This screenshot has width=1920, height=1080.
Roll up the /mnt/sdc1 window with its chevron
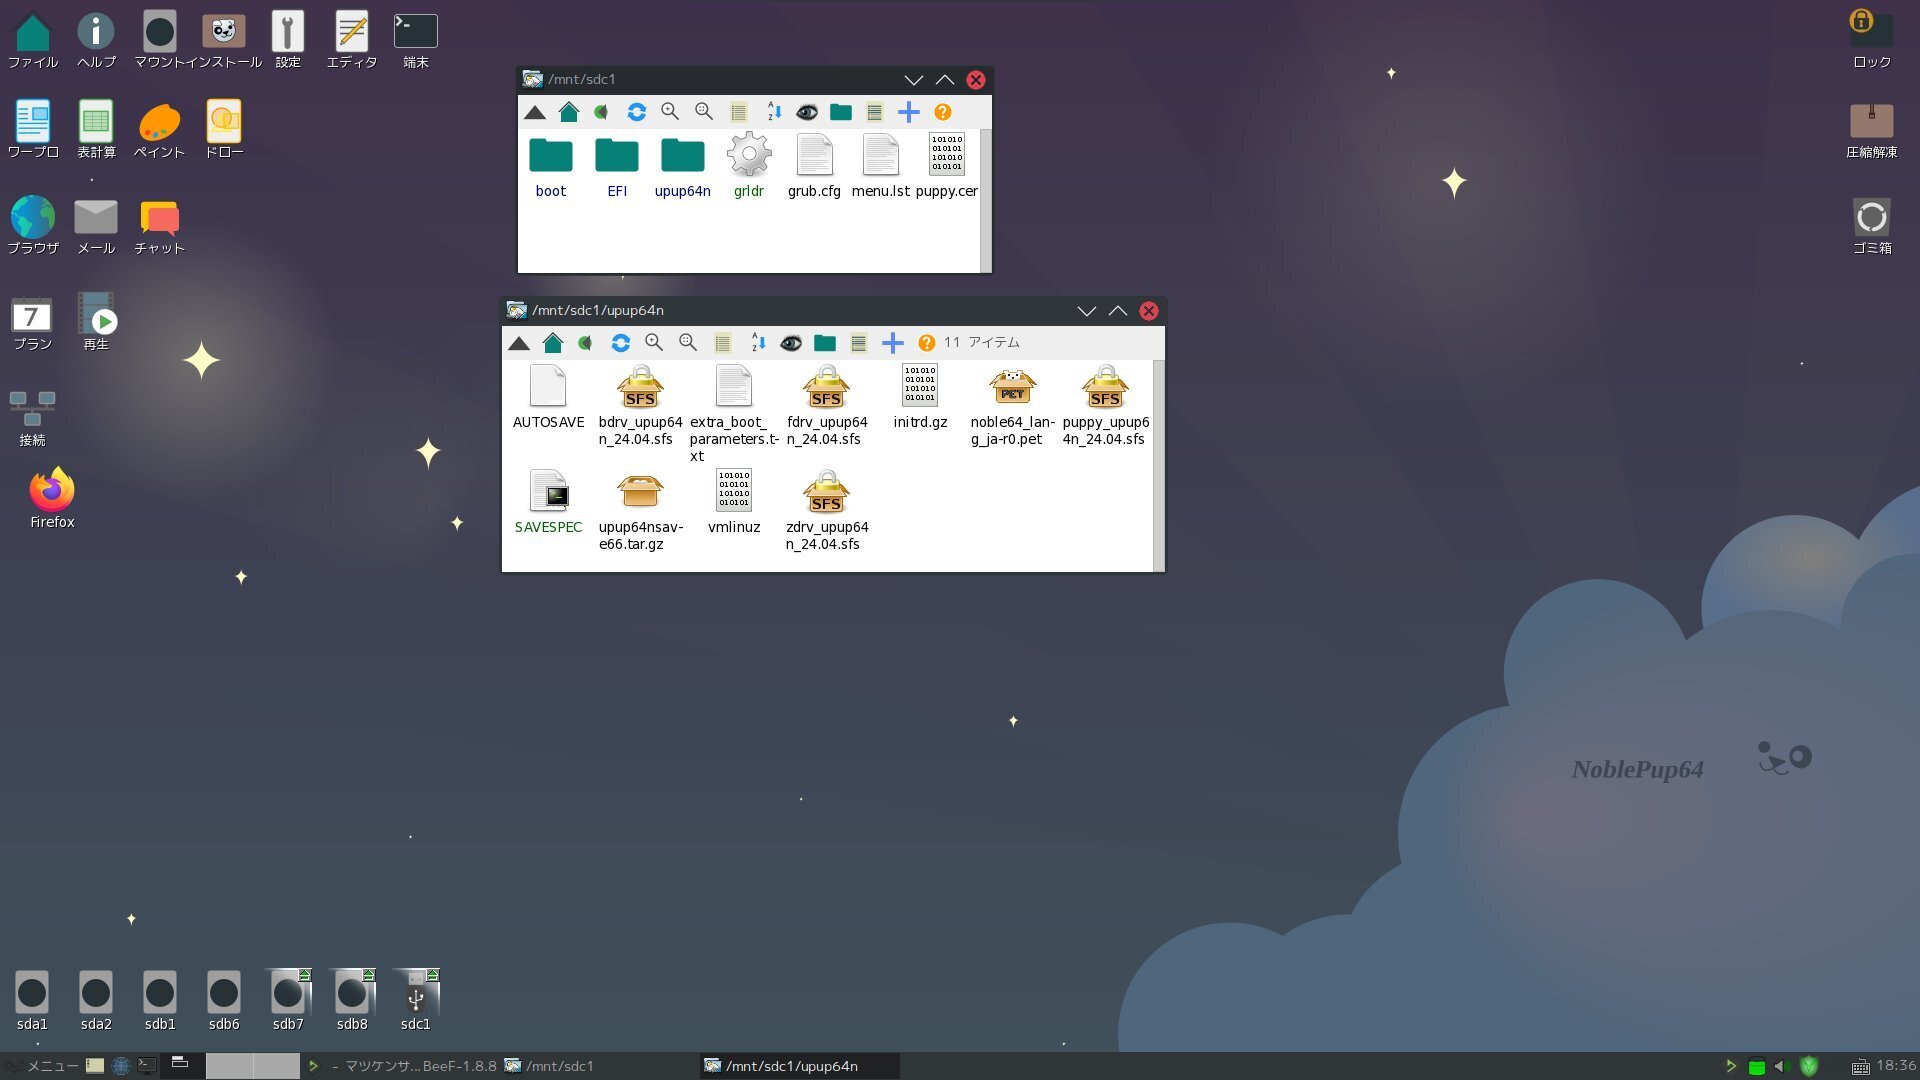(x=944, y=79)
